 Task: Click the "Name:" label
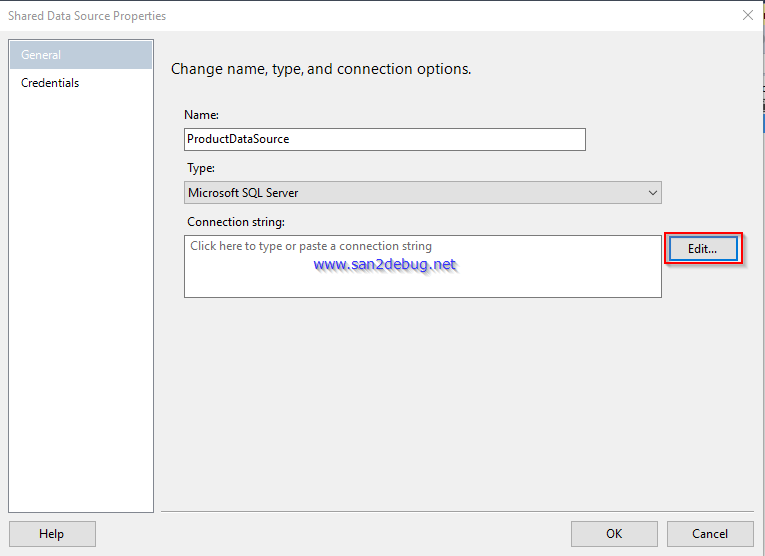[201, 115]
